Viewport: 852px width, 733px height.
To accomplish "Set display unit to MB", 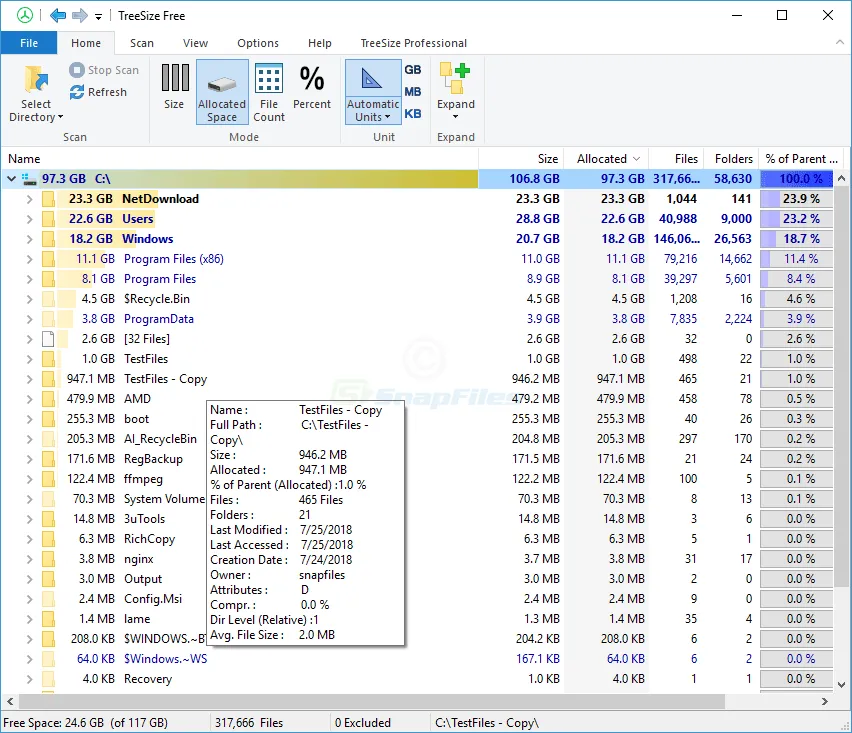I will point(413,92).
